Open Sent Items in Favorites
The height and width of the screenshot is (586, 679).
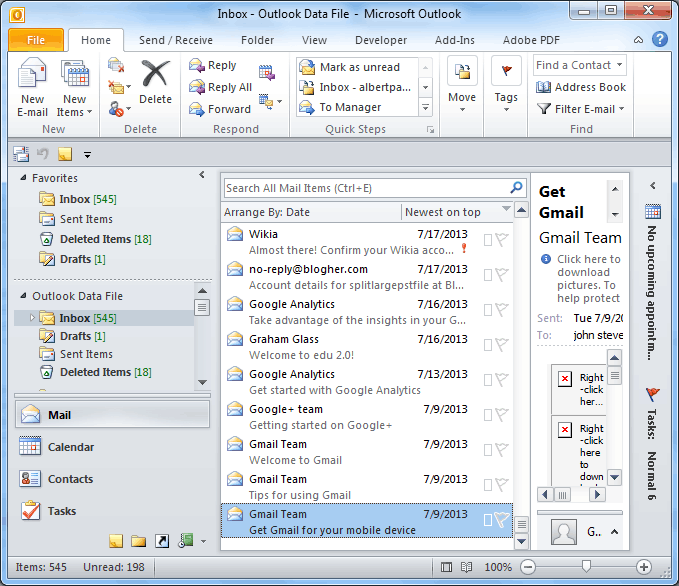tap(86, 219)
